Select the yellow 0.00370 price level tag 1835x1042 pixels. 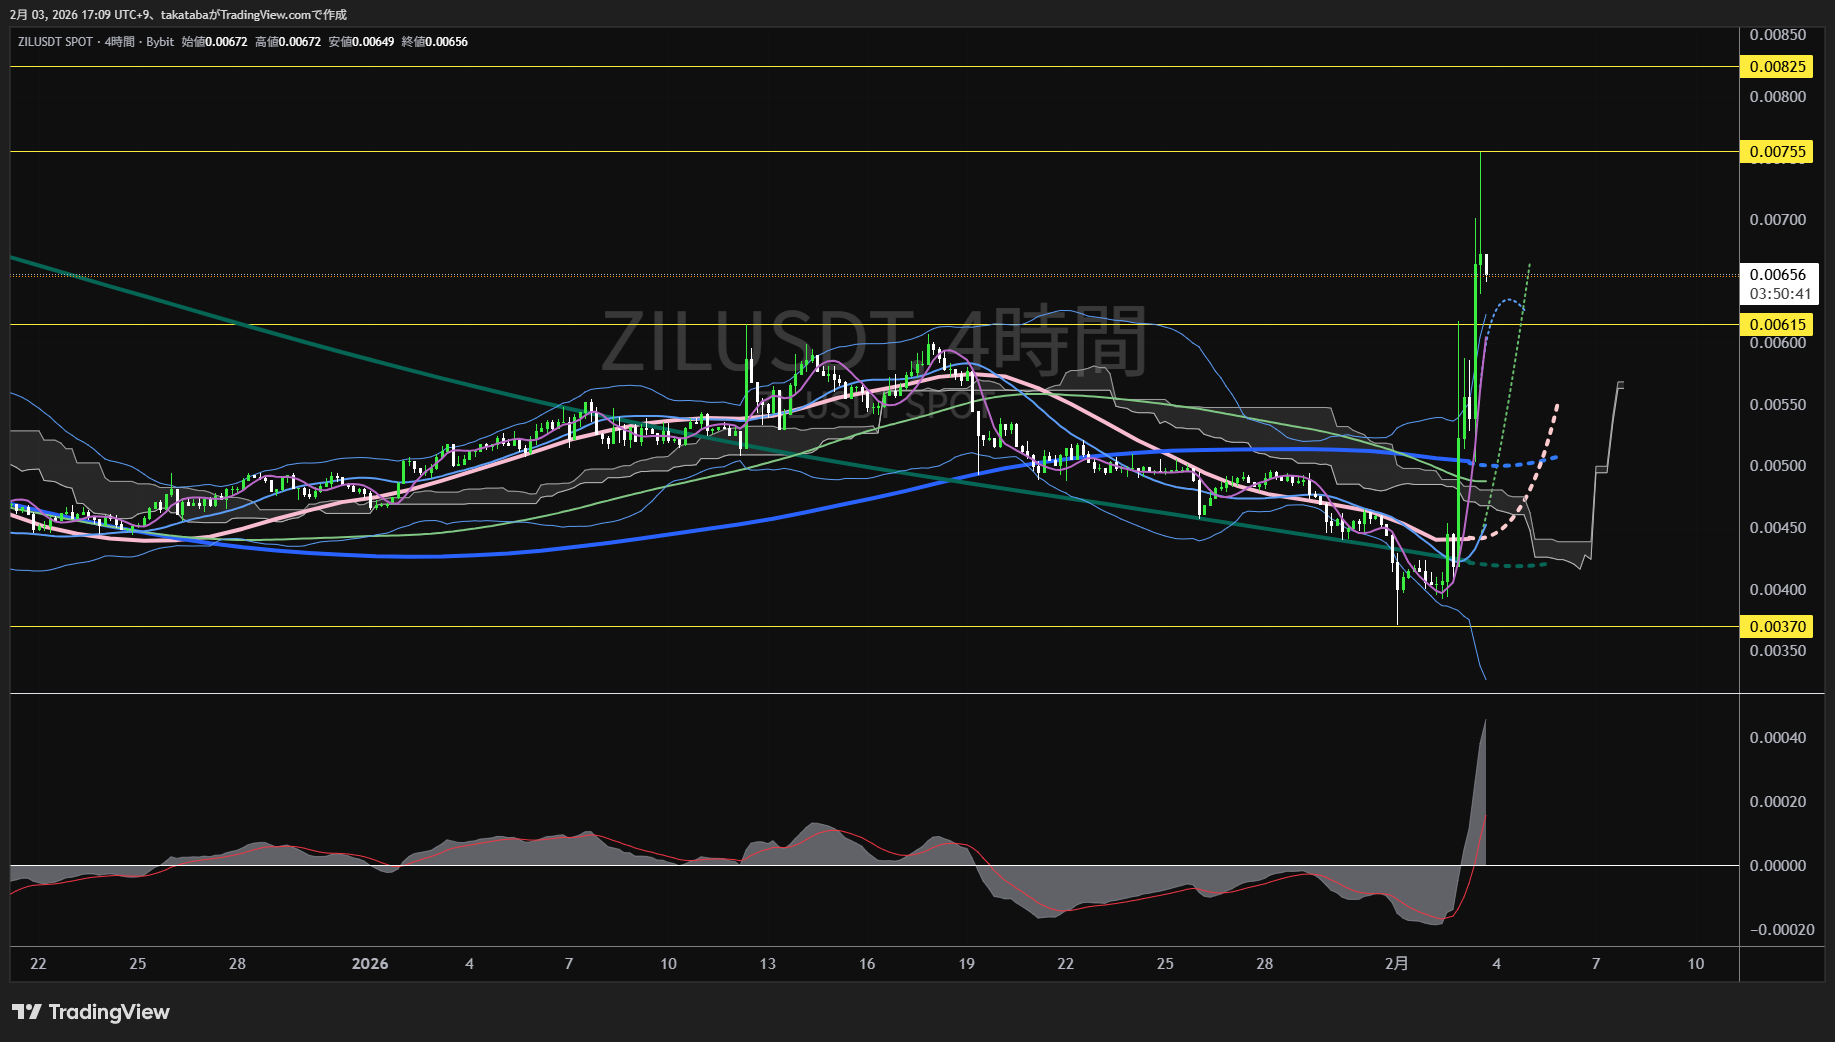point(1777,627)
